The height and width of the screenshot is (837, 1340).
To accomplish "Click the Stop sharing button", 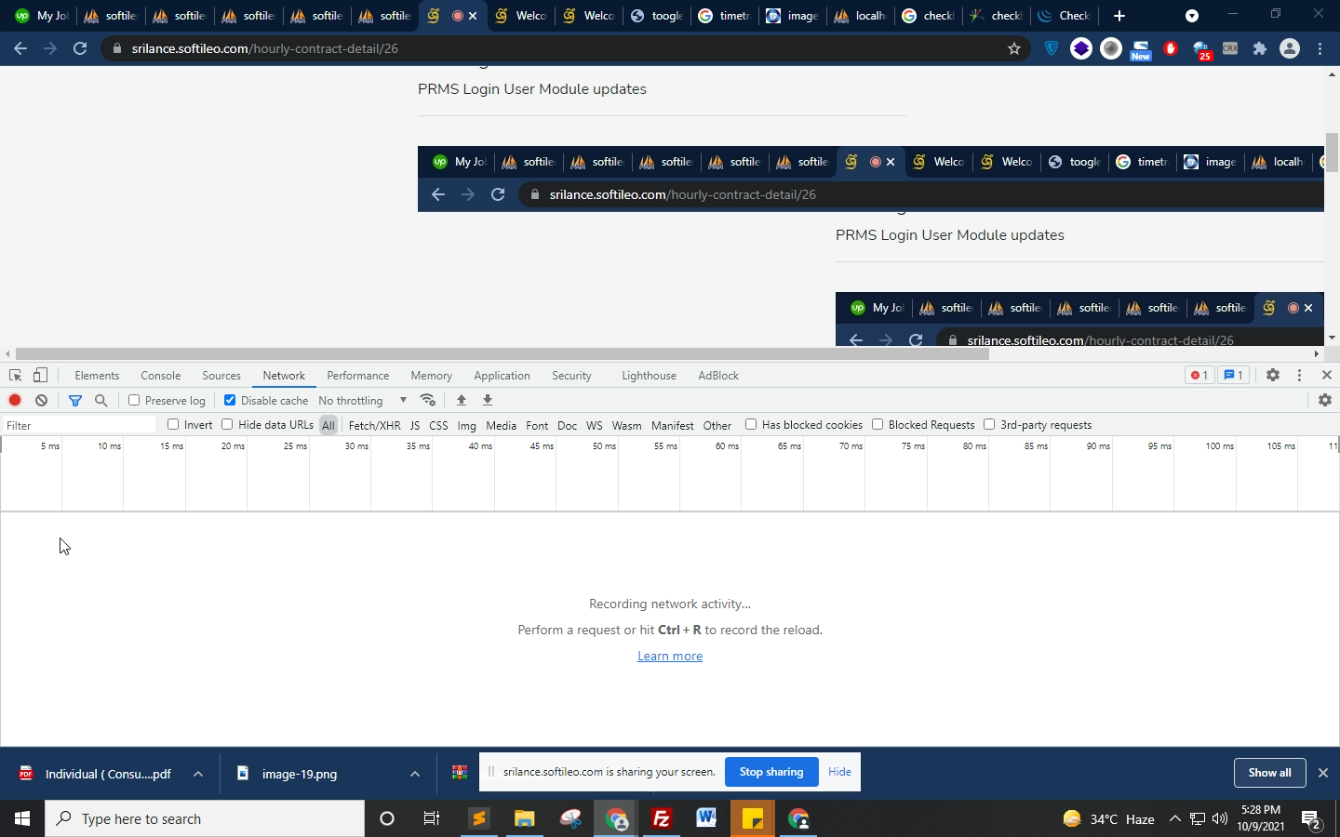I will pyautogui.click(x=771, y=772).
